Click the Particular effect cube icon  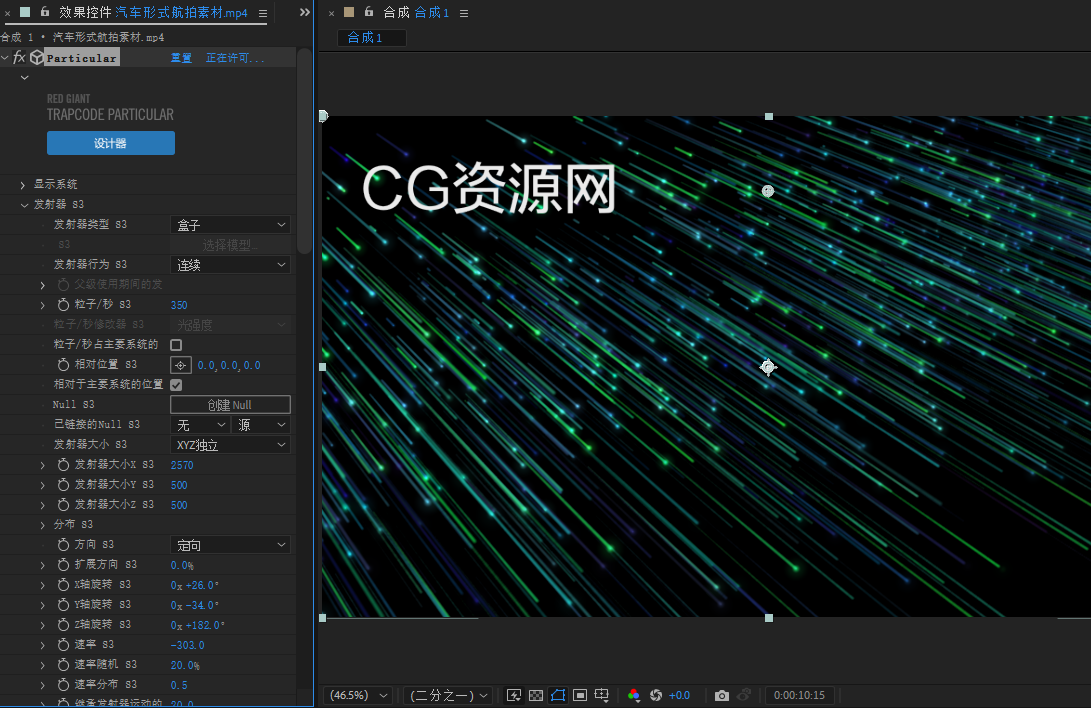[37, 58]
